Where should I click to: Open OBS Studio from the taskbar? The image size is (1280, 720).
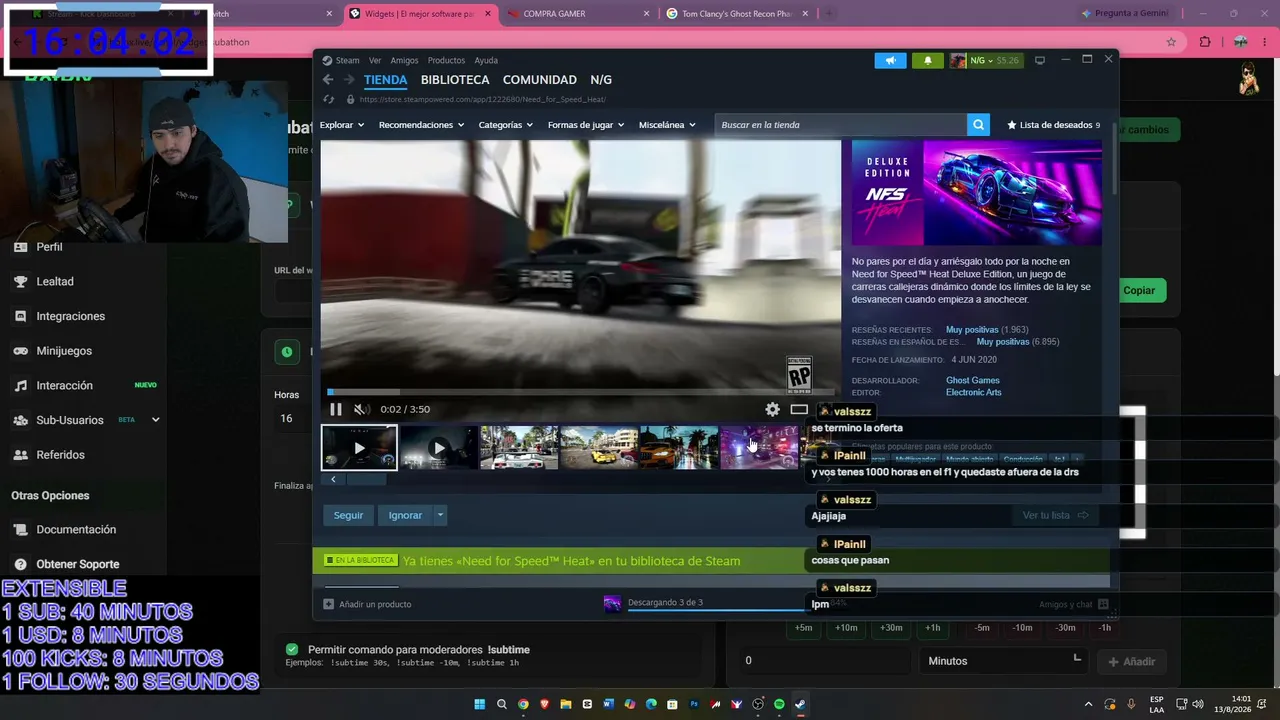(758, 704)
